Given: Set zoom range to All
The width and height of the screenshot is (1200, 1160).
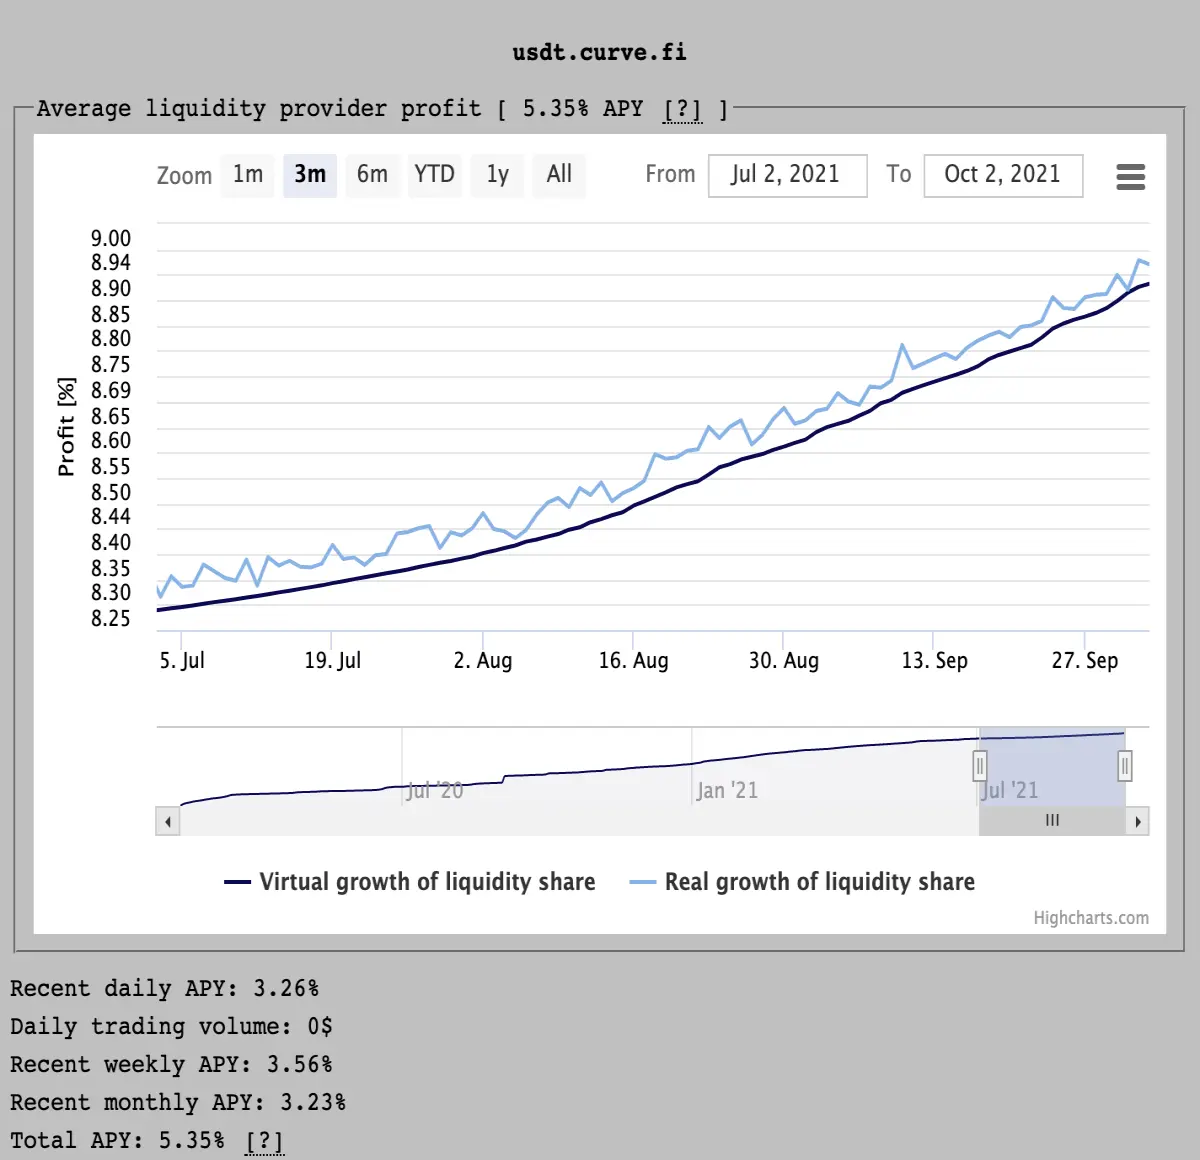Looking at the screenshot, I should 559,175.
